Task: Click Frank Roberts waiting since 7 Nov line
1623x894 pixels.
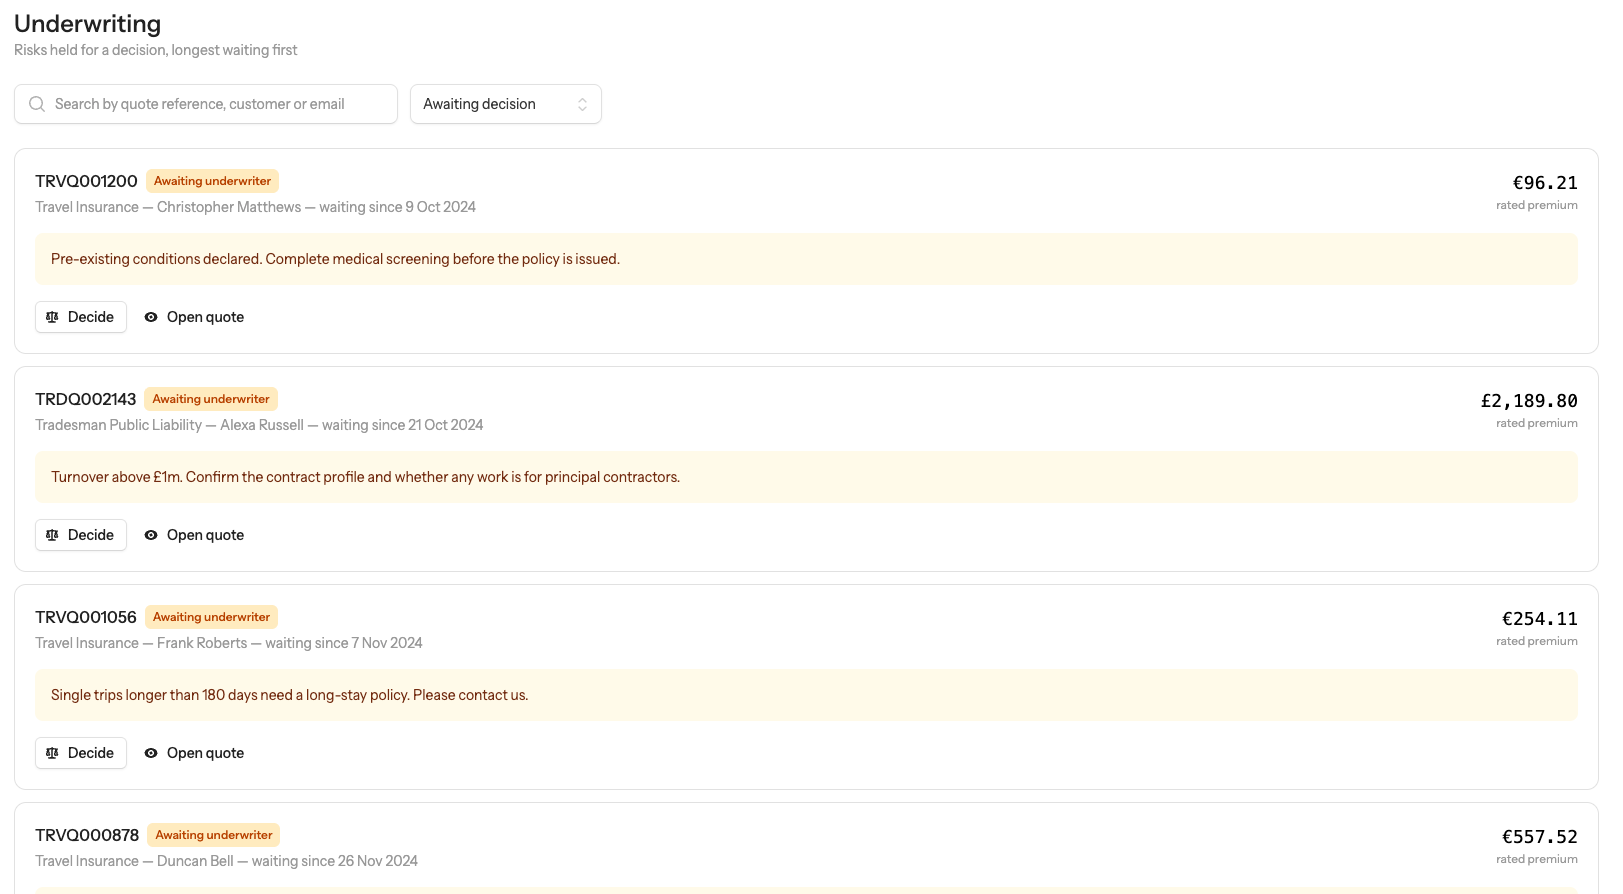Action: (229, 643)
